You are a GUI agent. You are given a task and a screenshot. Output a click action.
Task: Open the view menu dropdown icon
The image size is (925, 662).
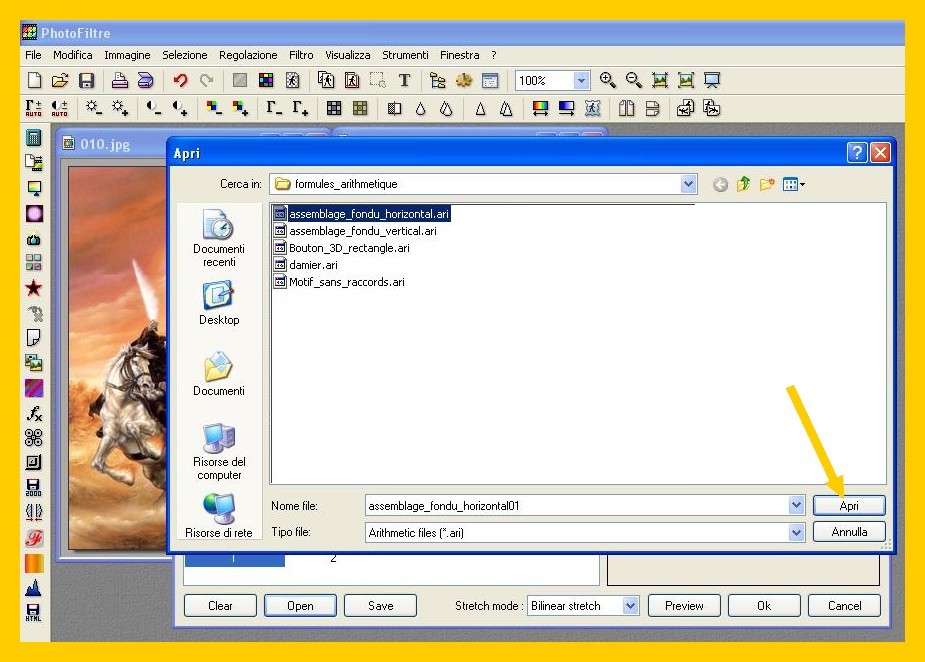pyautogui.click(x=795, y=184)
